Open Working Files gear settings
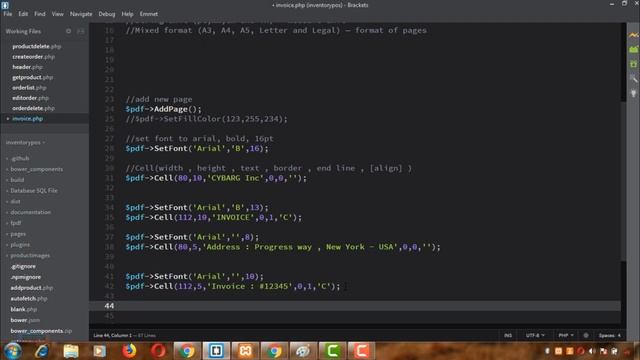This screenshot has width=640, height=360. point(68,31)
